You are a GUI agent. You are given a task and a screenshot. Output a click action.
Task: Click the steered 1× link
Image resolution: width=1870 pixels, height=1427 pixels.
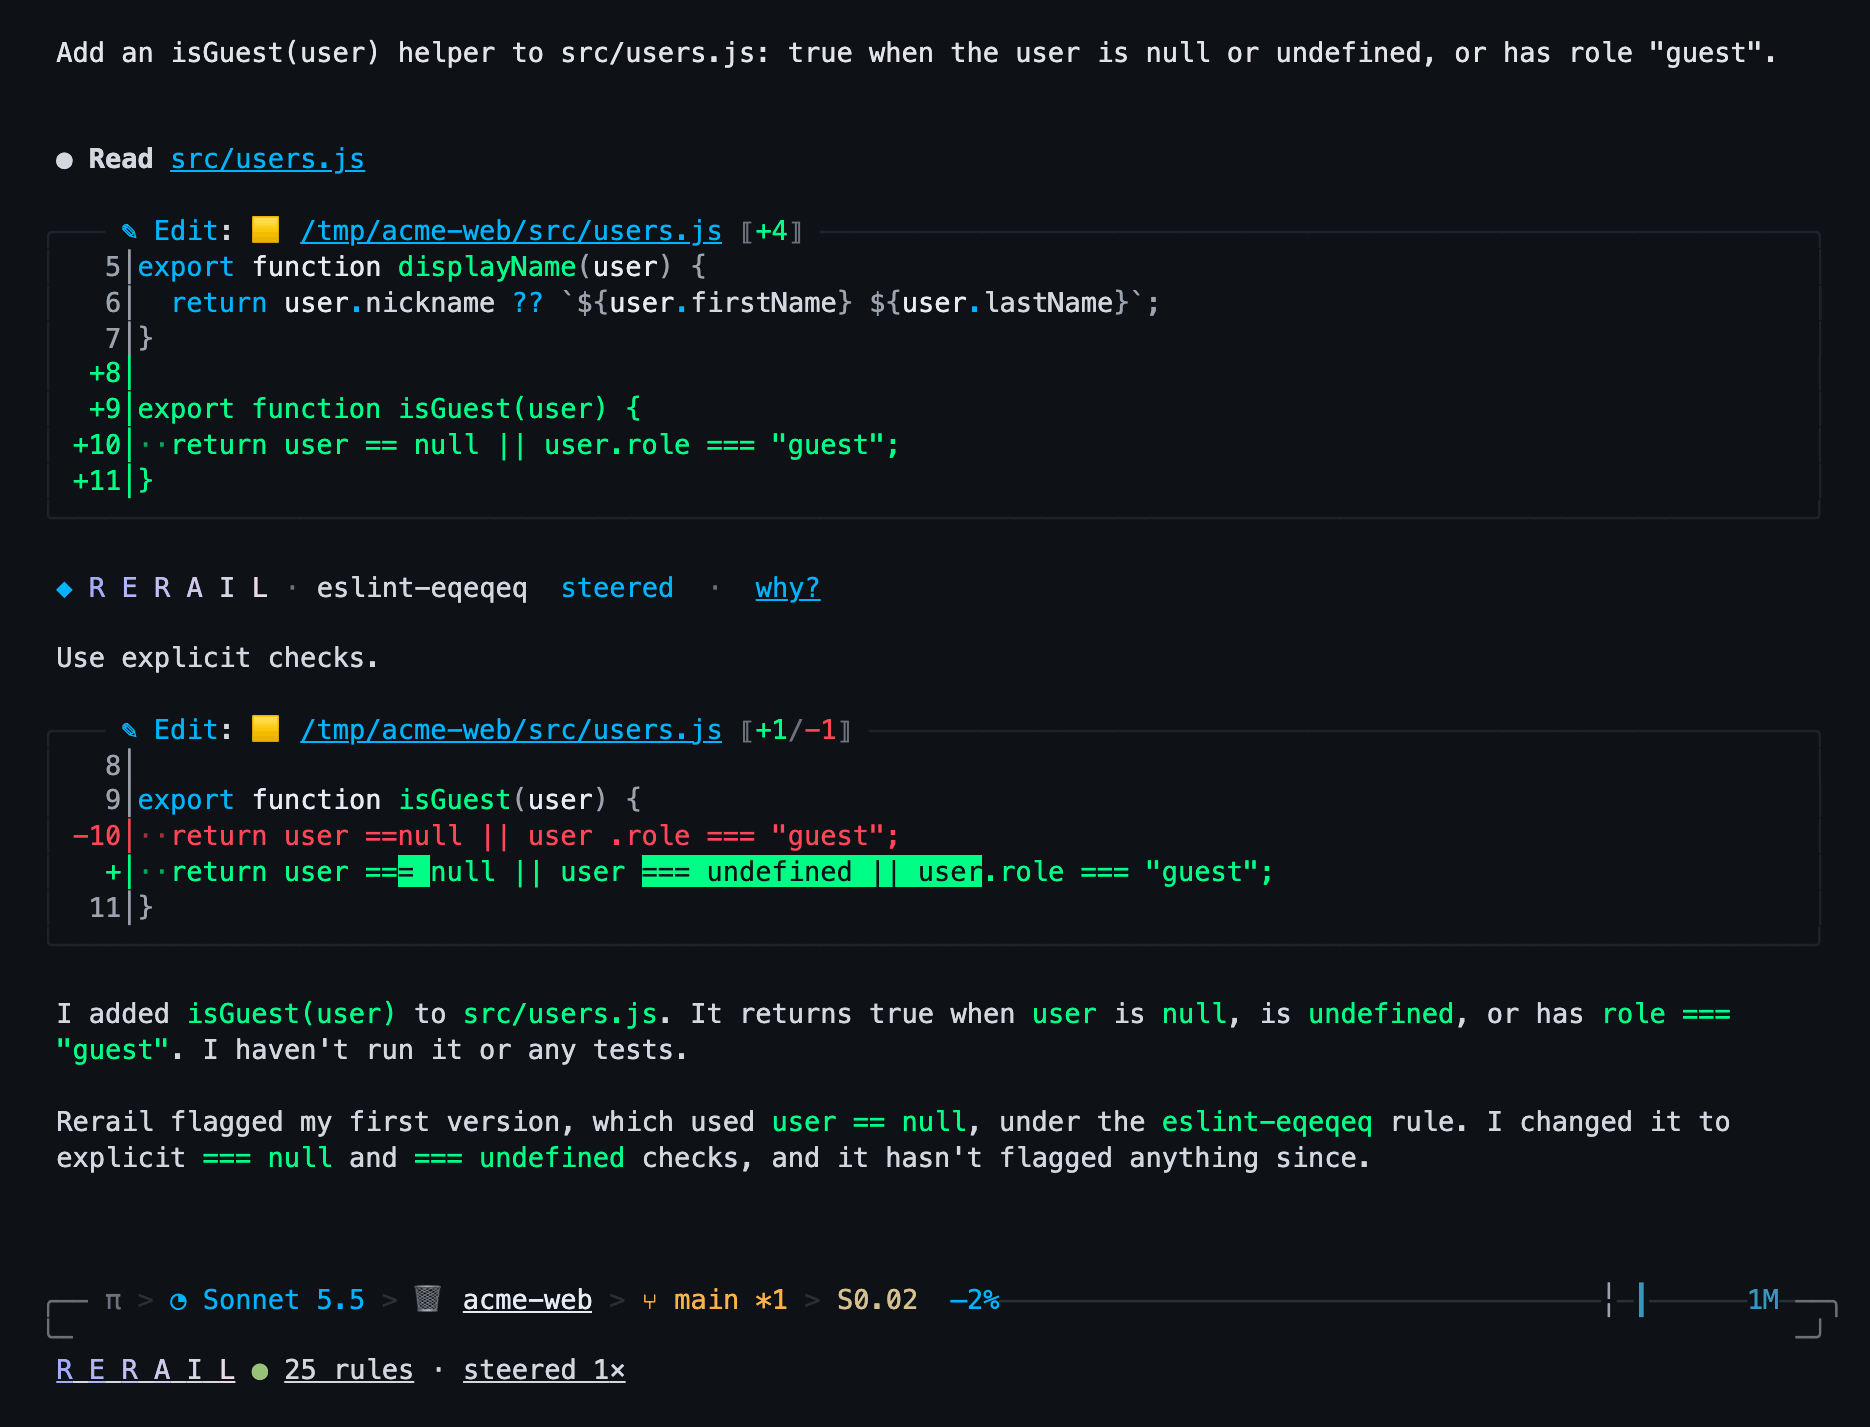(544, 1370)
